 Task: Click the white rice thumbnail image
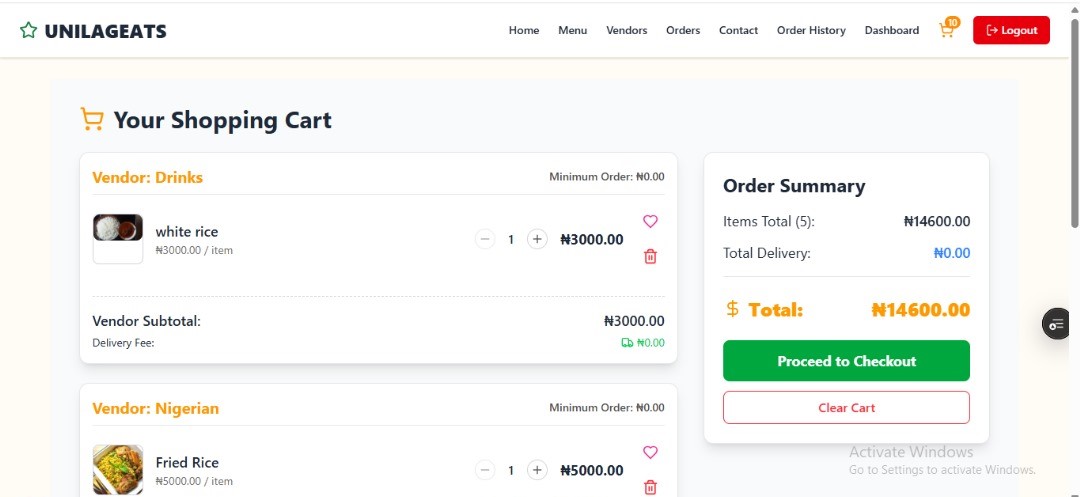click(118, 238)
